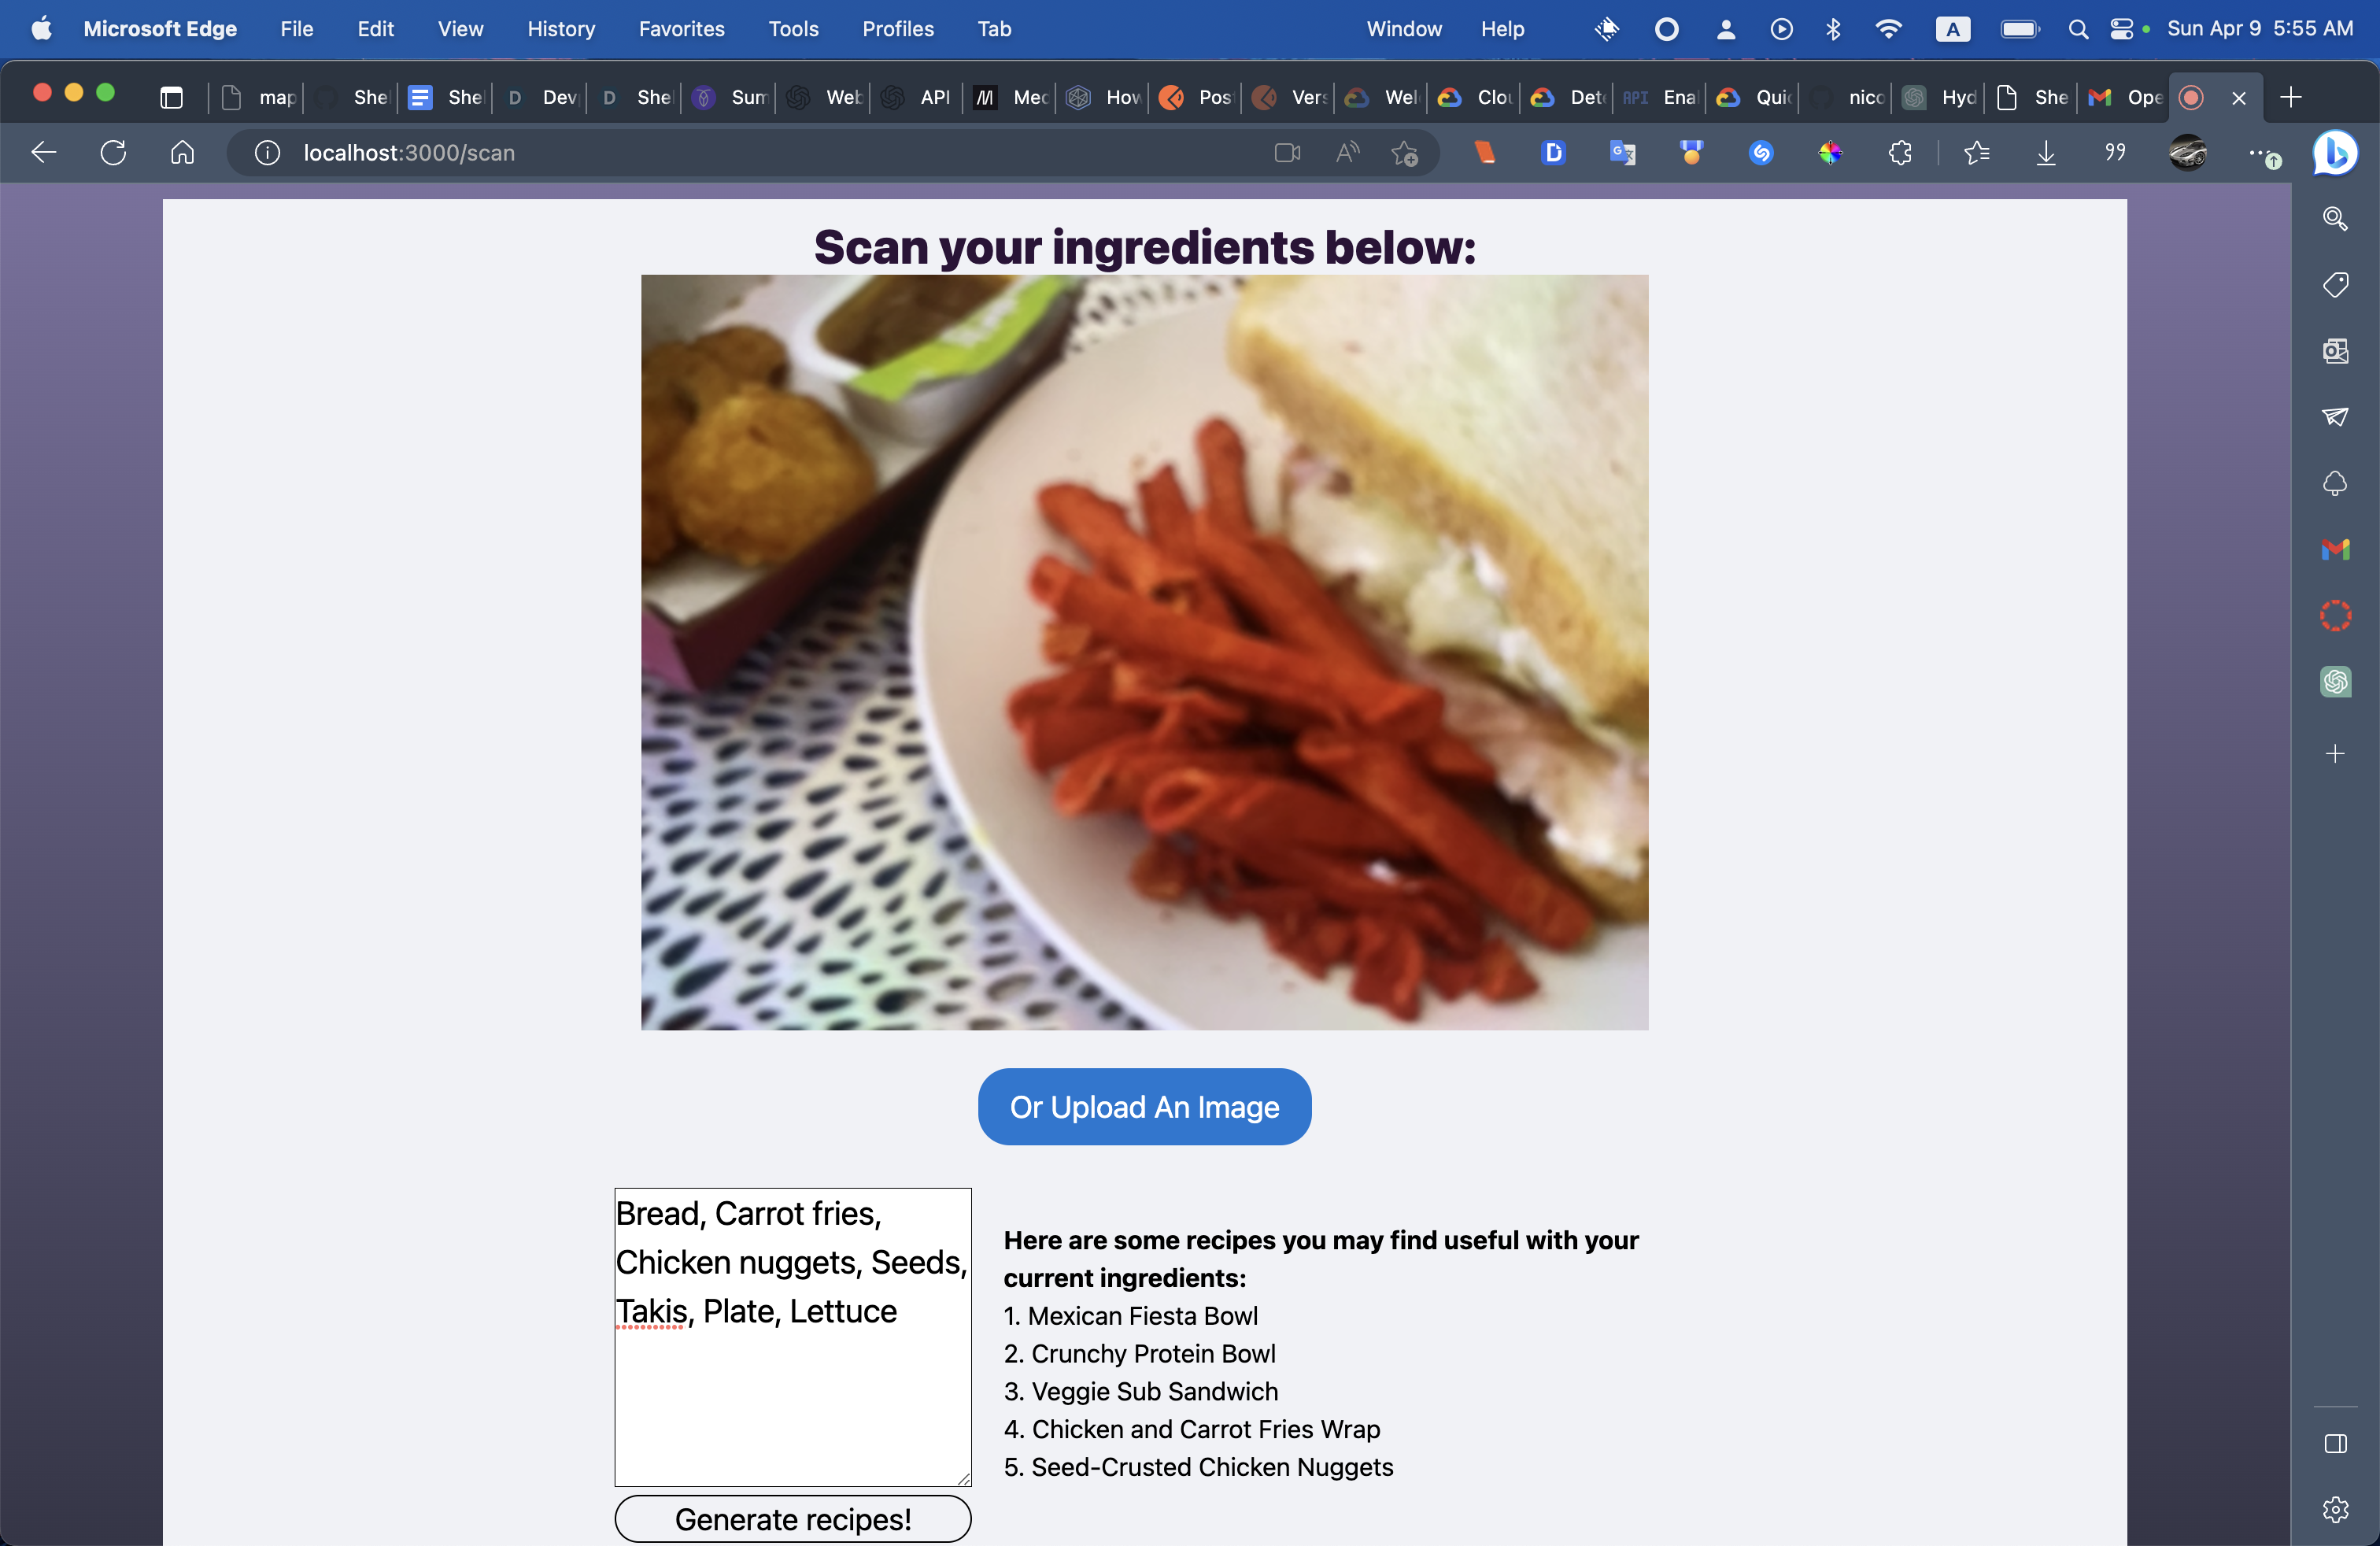Click the Bing chat sidebar icon

pyautogui.click(x=2335, y=153)
